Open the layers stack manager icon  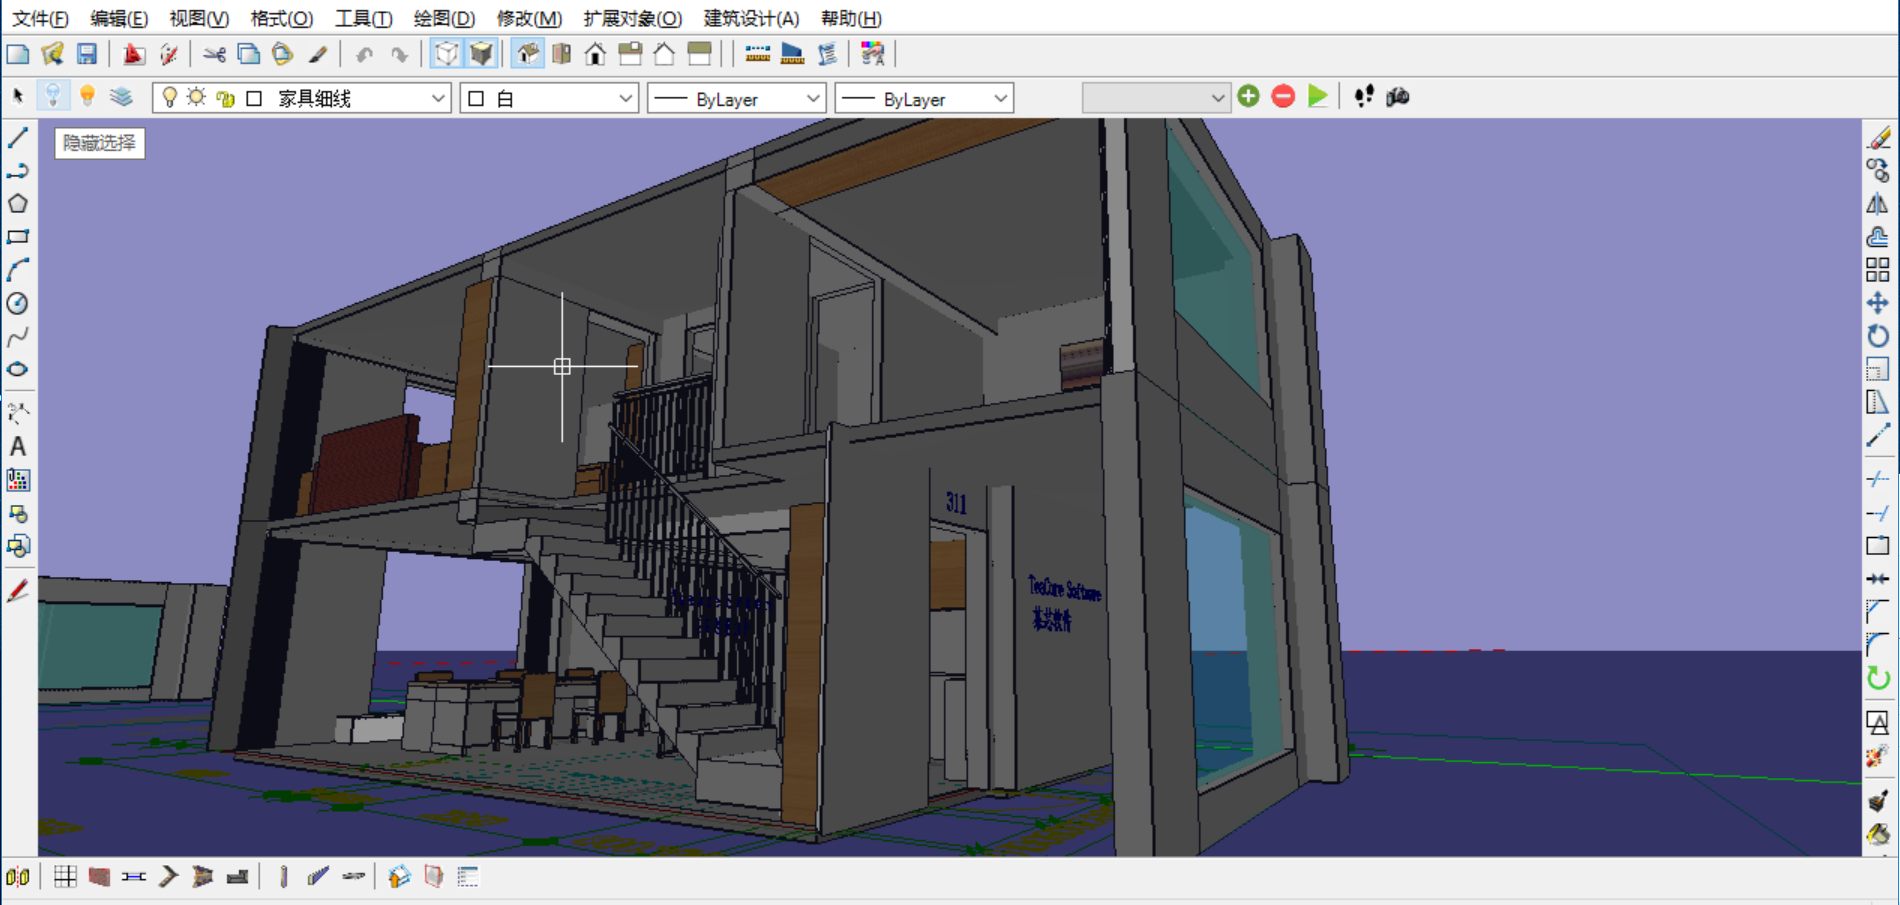[121, 97]
